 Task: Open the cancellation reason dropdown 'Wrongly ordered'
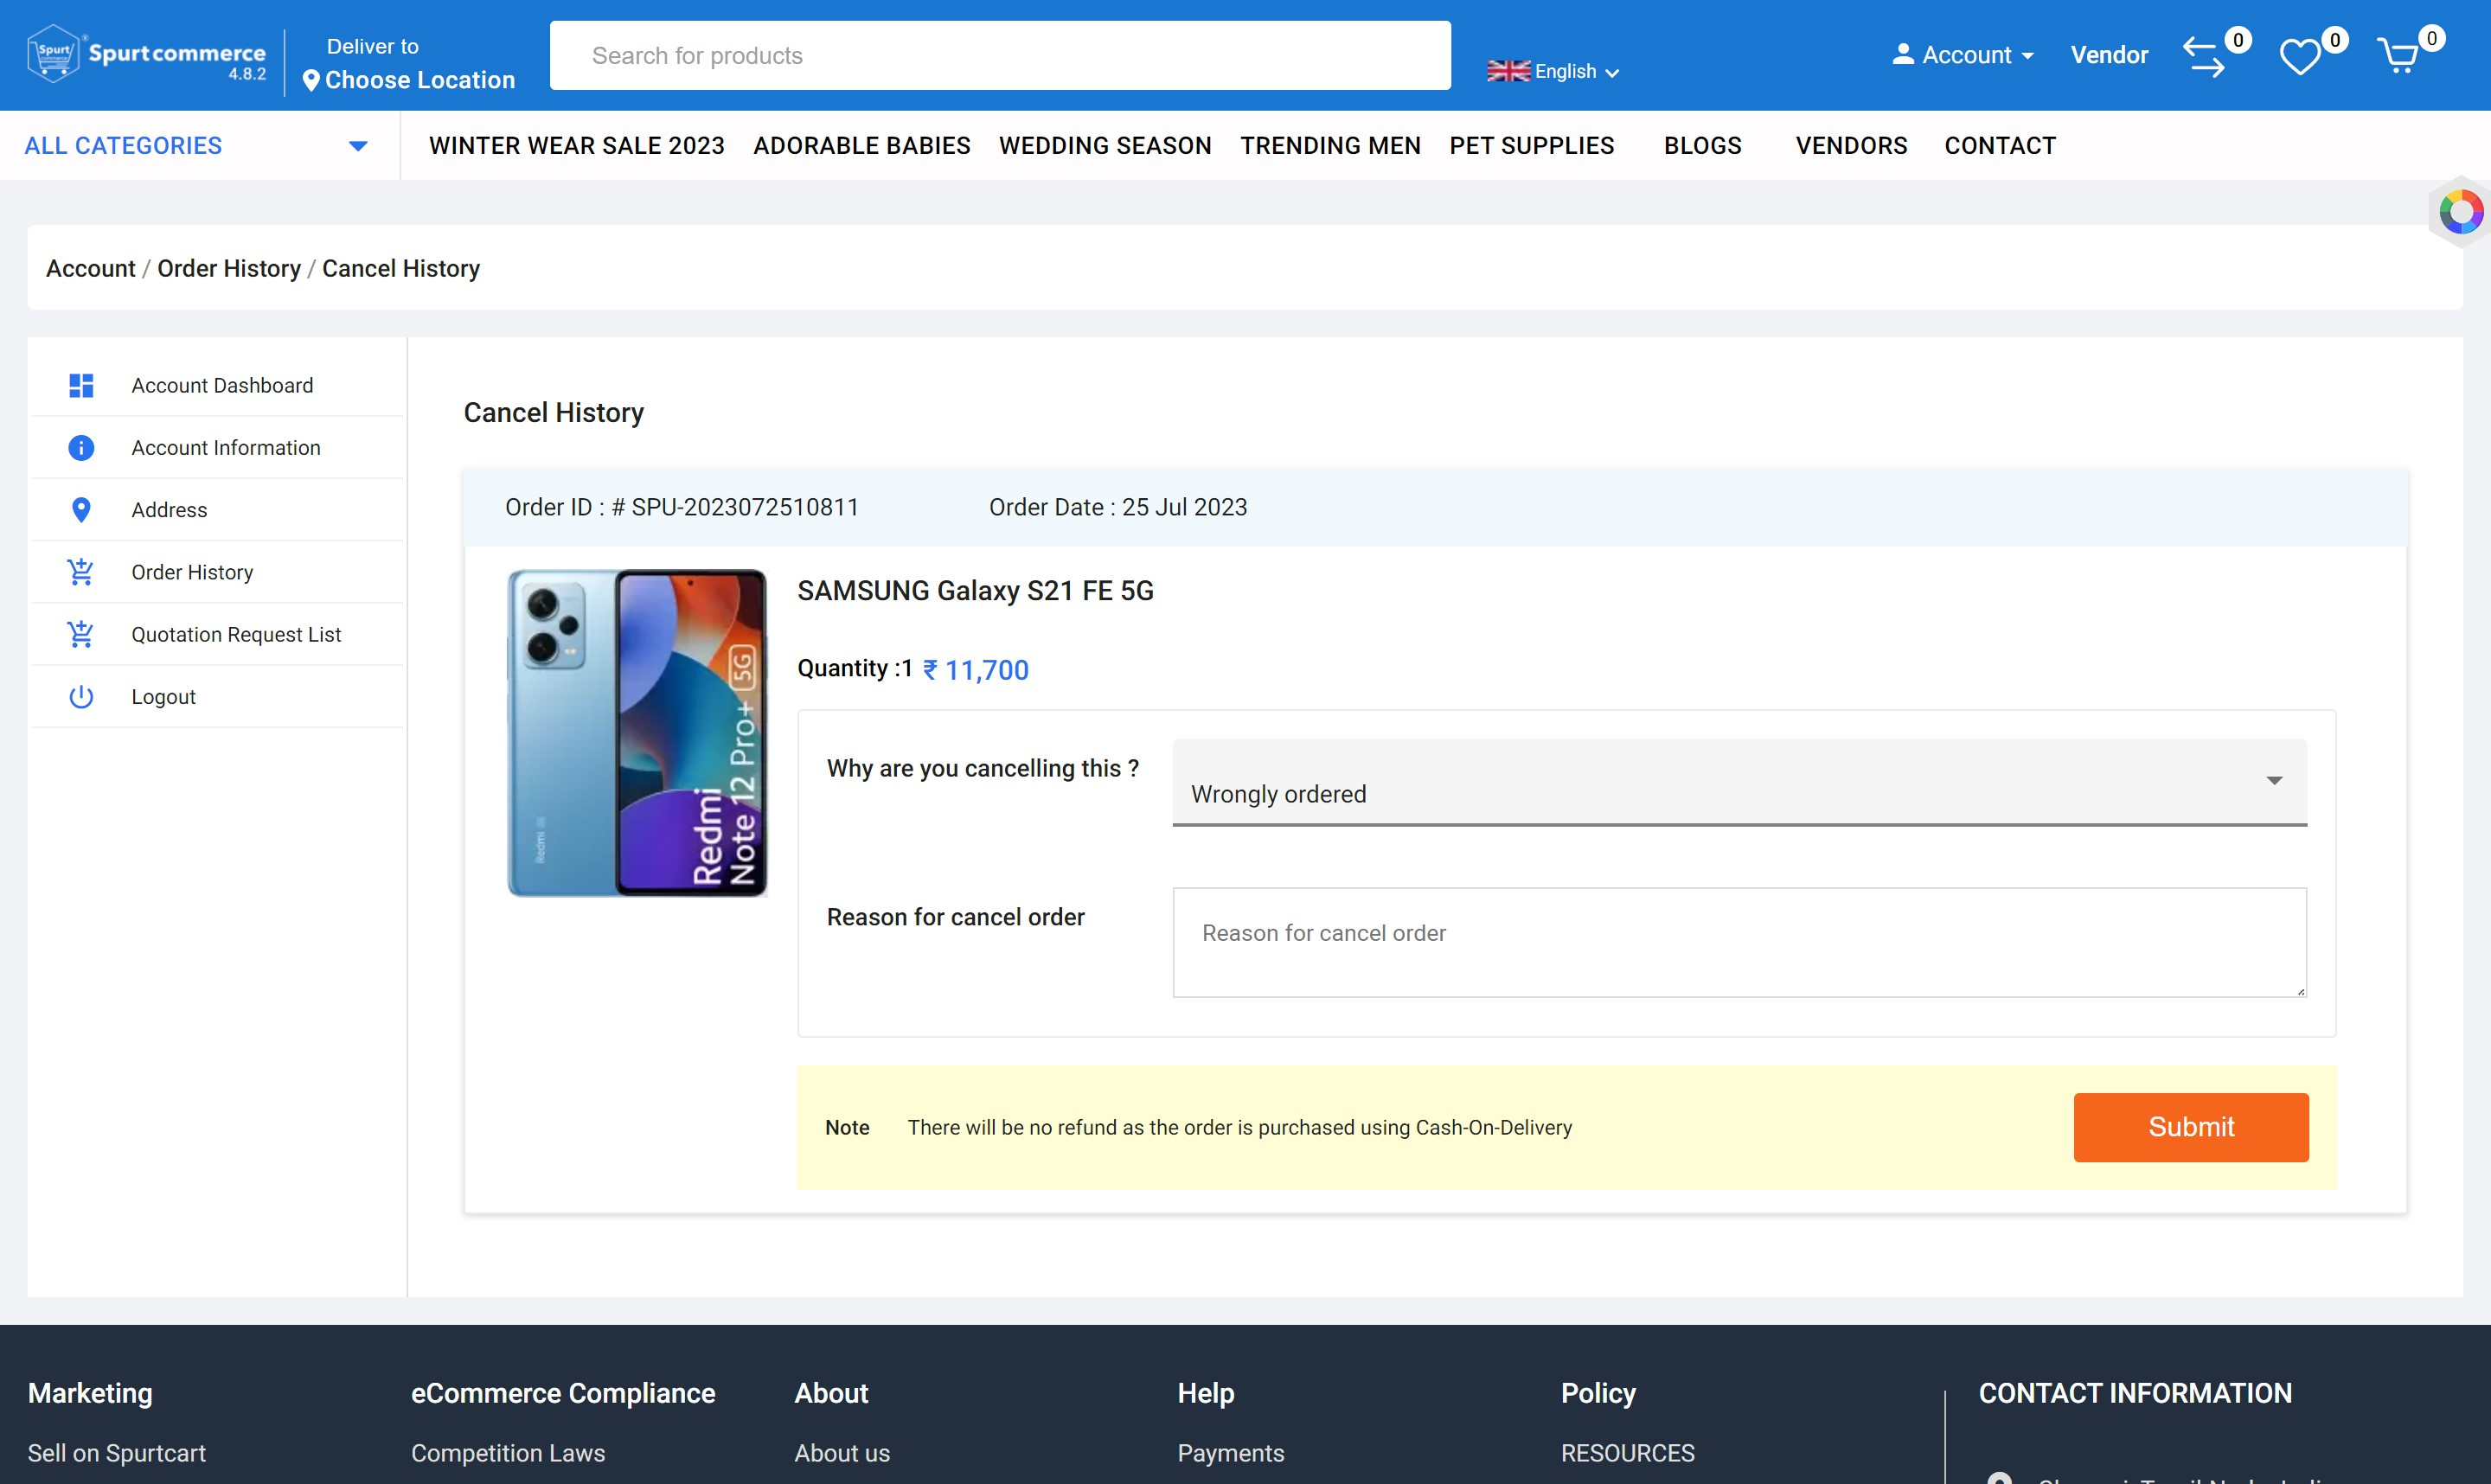(1739, 782)
